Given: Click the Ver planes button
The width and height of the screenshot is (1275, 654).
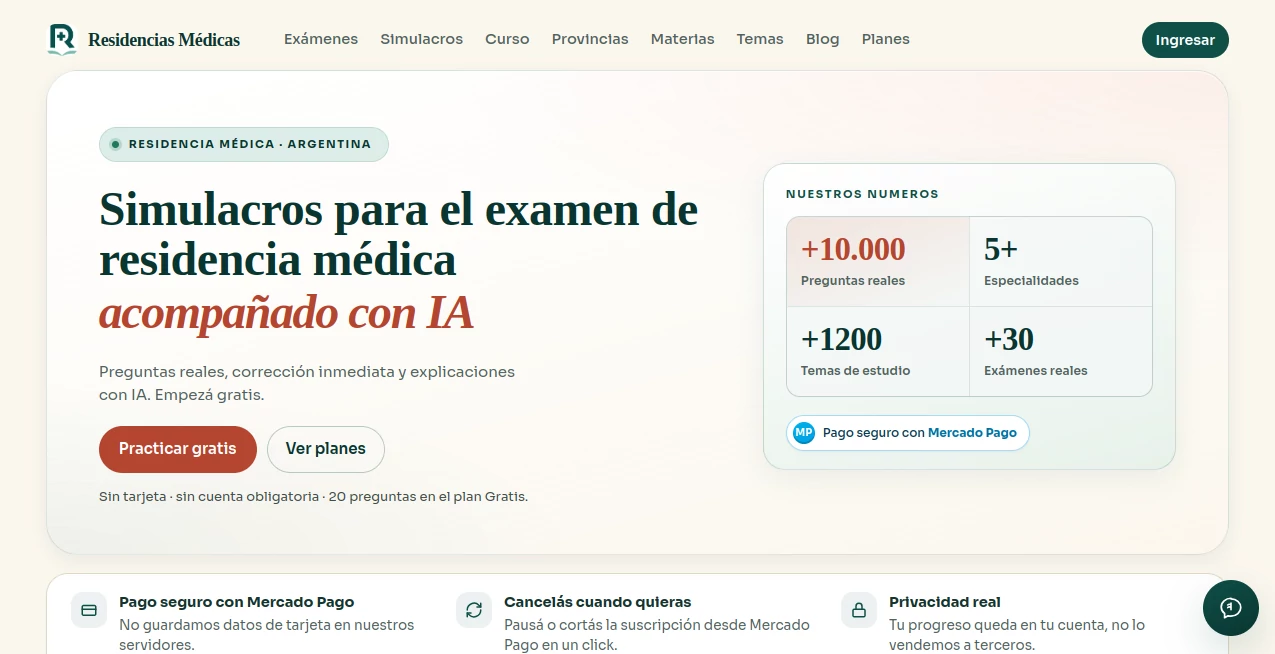Looking at the screenshot, I should pos(326,449).
